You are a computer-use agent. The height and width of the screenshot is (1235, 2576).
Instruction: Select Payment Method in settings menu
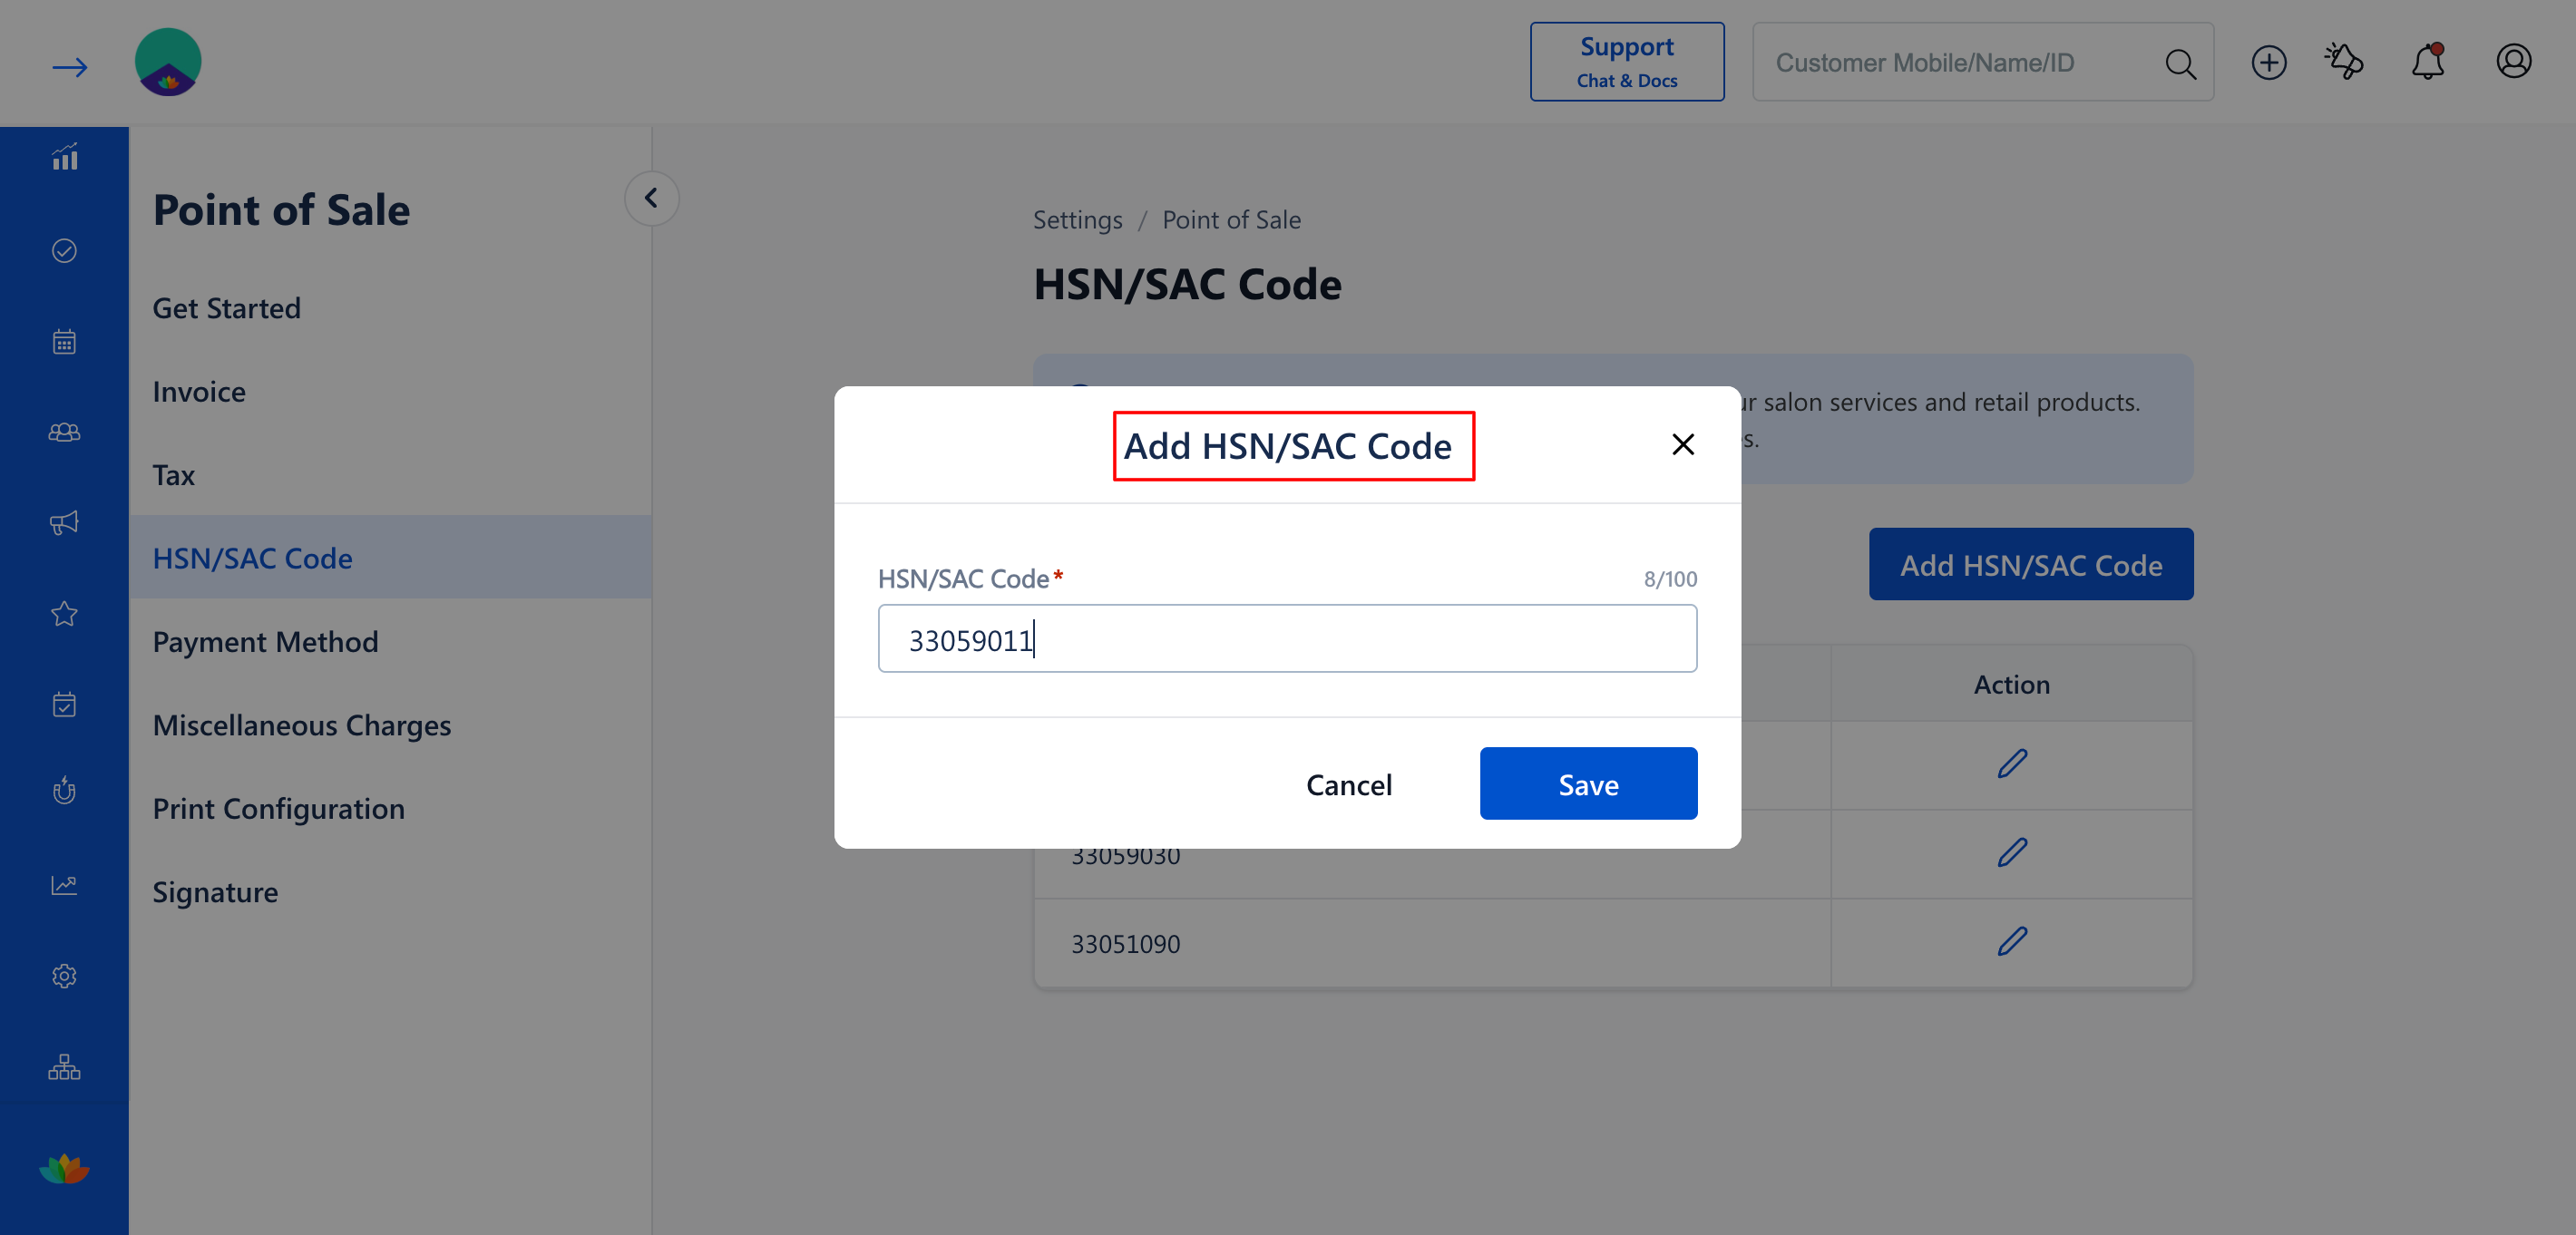click(x=265, y=641)
